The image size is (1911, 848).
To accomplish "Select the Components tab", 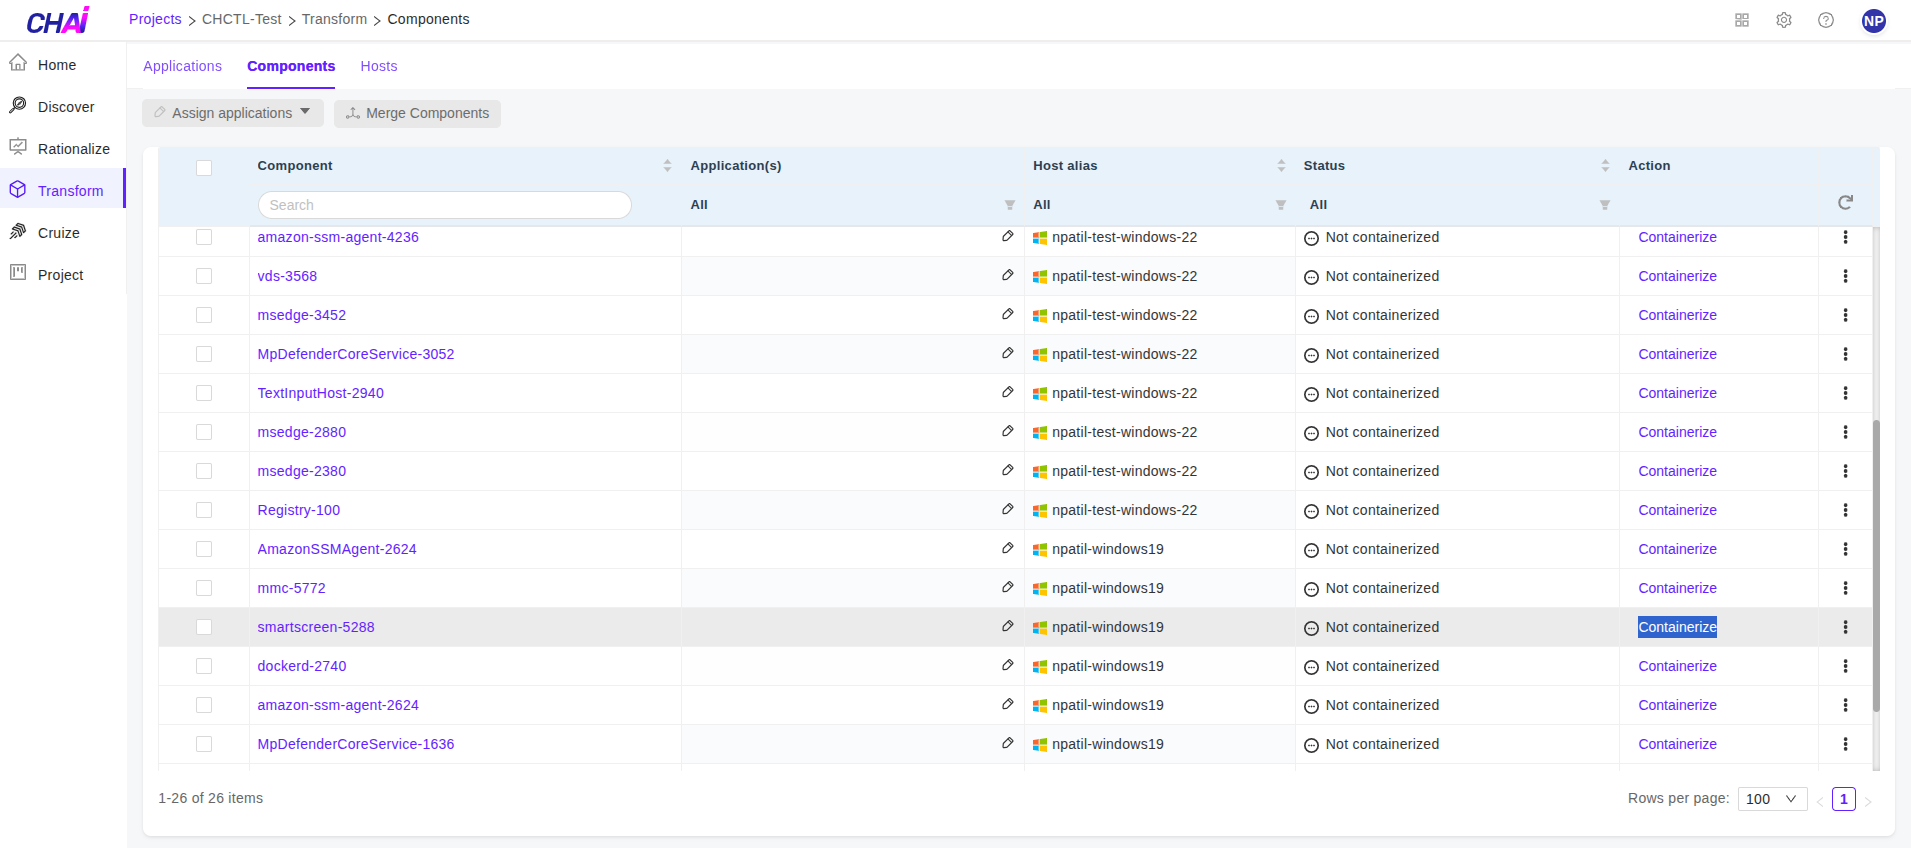I will tap(291, 66).
